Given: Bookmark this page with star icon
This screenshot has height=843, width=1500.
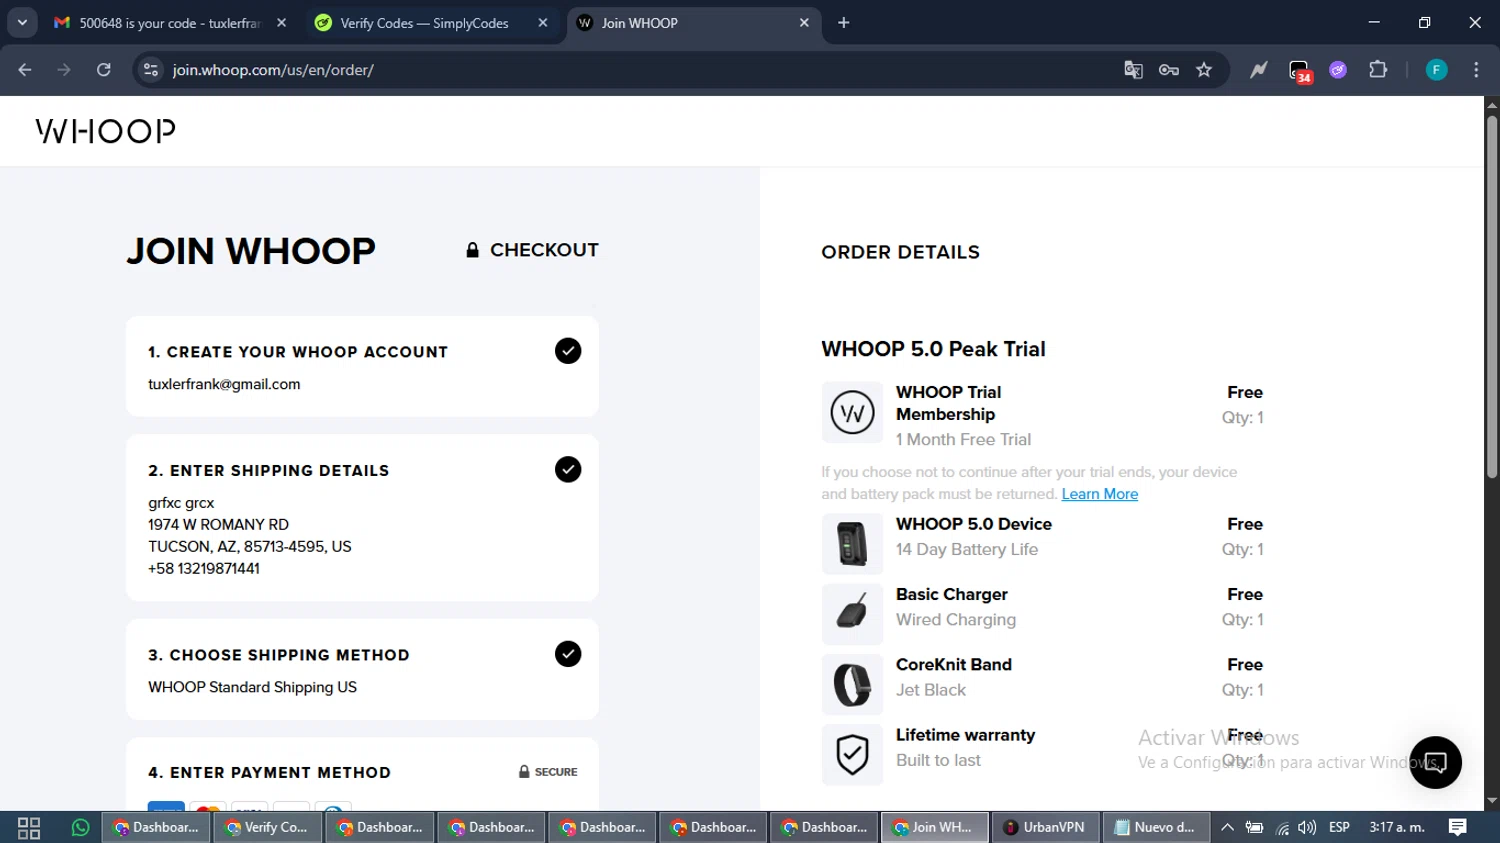Looking at the screenshot, I should click(x=1204, y=70).
